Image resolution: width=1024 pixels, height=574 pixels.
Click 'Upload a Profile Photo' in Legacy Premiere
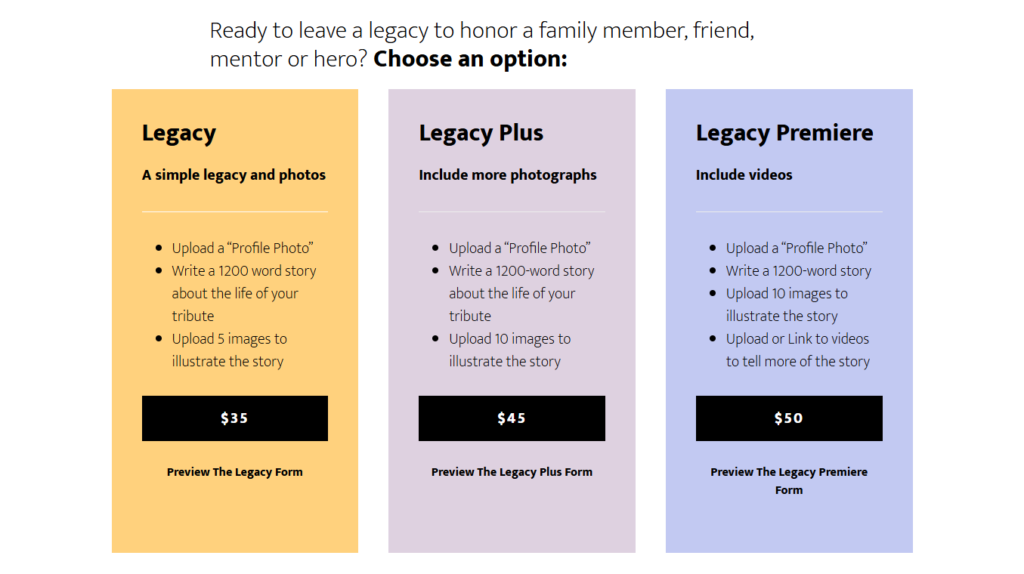796,248
